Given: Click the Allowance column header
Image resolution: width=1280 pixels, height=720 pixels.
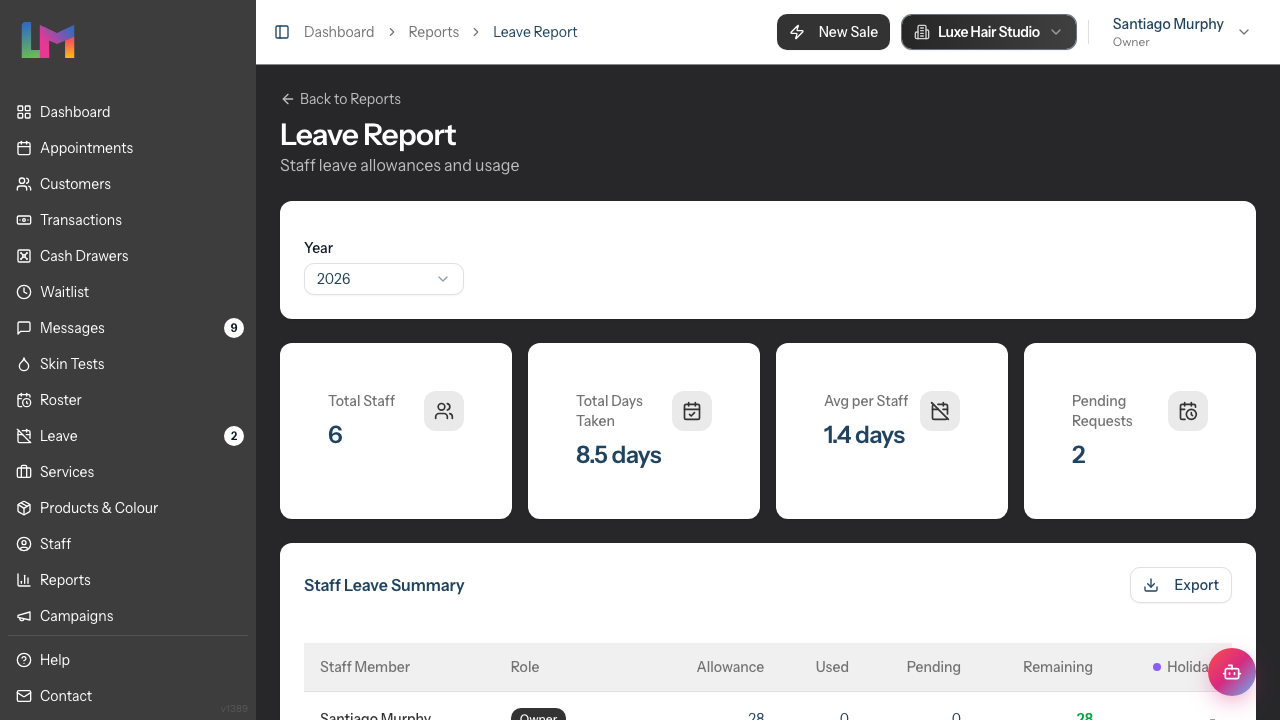Looking at the screenshot, I should (x=730, y=667).
